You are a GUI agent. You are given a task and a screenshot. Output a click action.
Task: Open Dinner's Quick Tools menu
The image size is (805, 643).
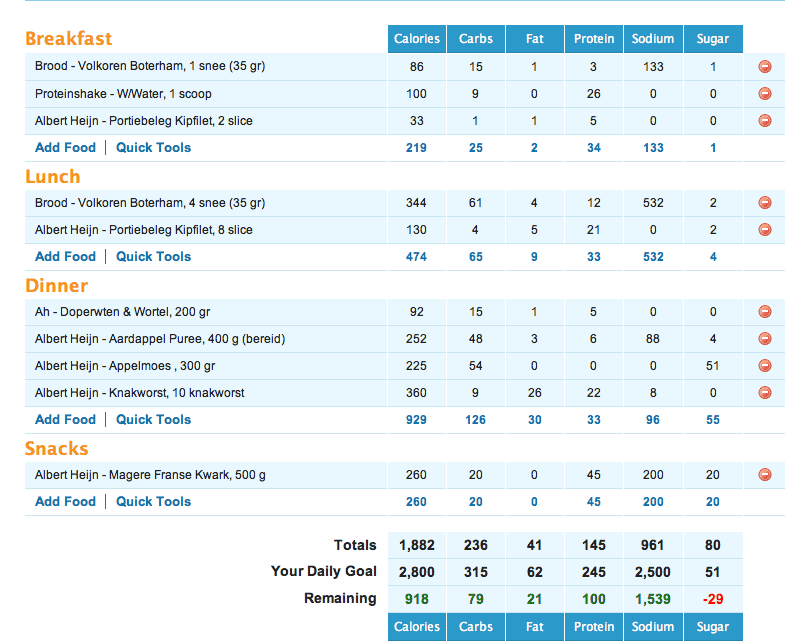tap(153, 420)
